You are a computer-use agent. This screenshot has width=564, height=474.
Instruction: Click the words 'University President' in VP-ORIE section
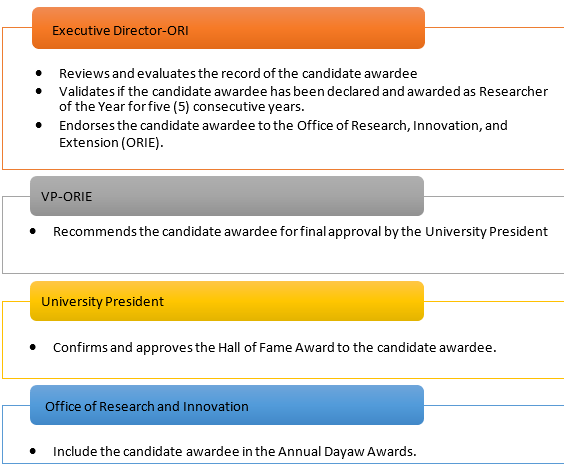tap(486, 232)
